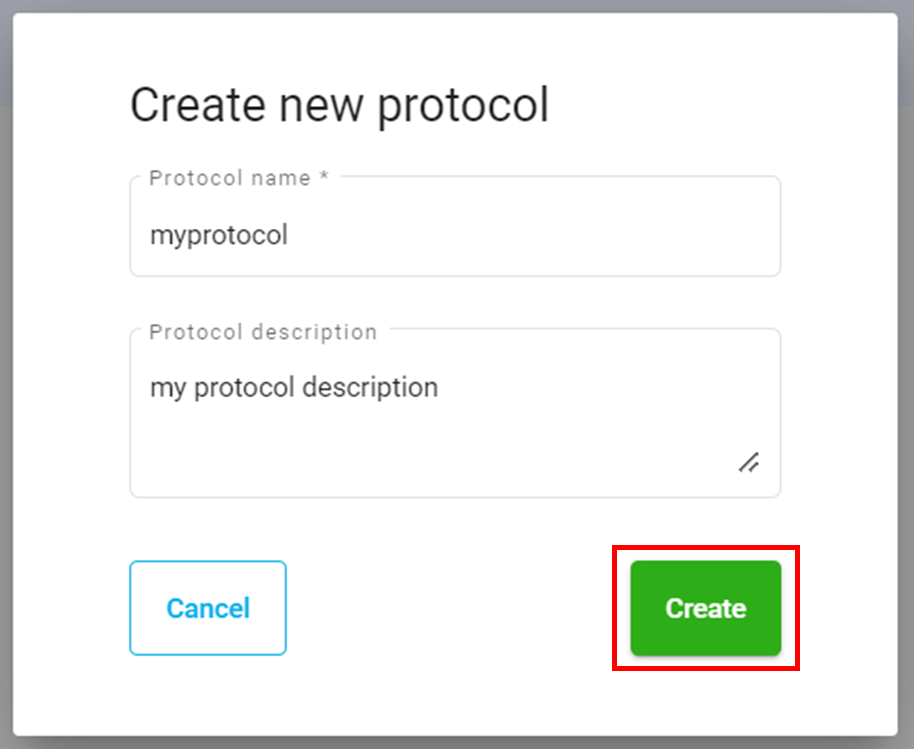Click the text 'myprotocol' in the name field
This screenshot has width=914, height=749.
(x=218, y=235)
